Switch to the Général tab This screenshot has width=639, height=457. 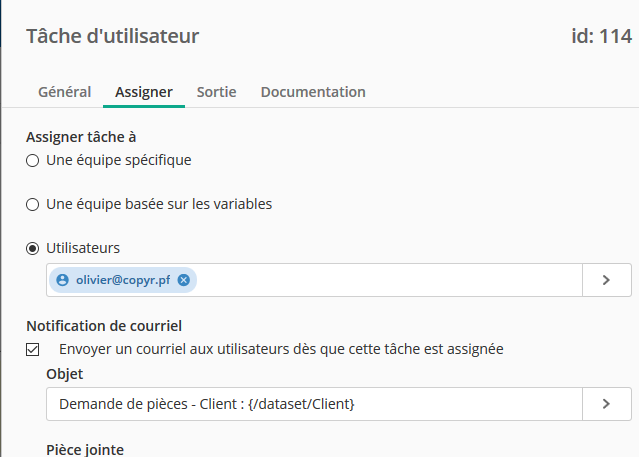tap(64, 92)
